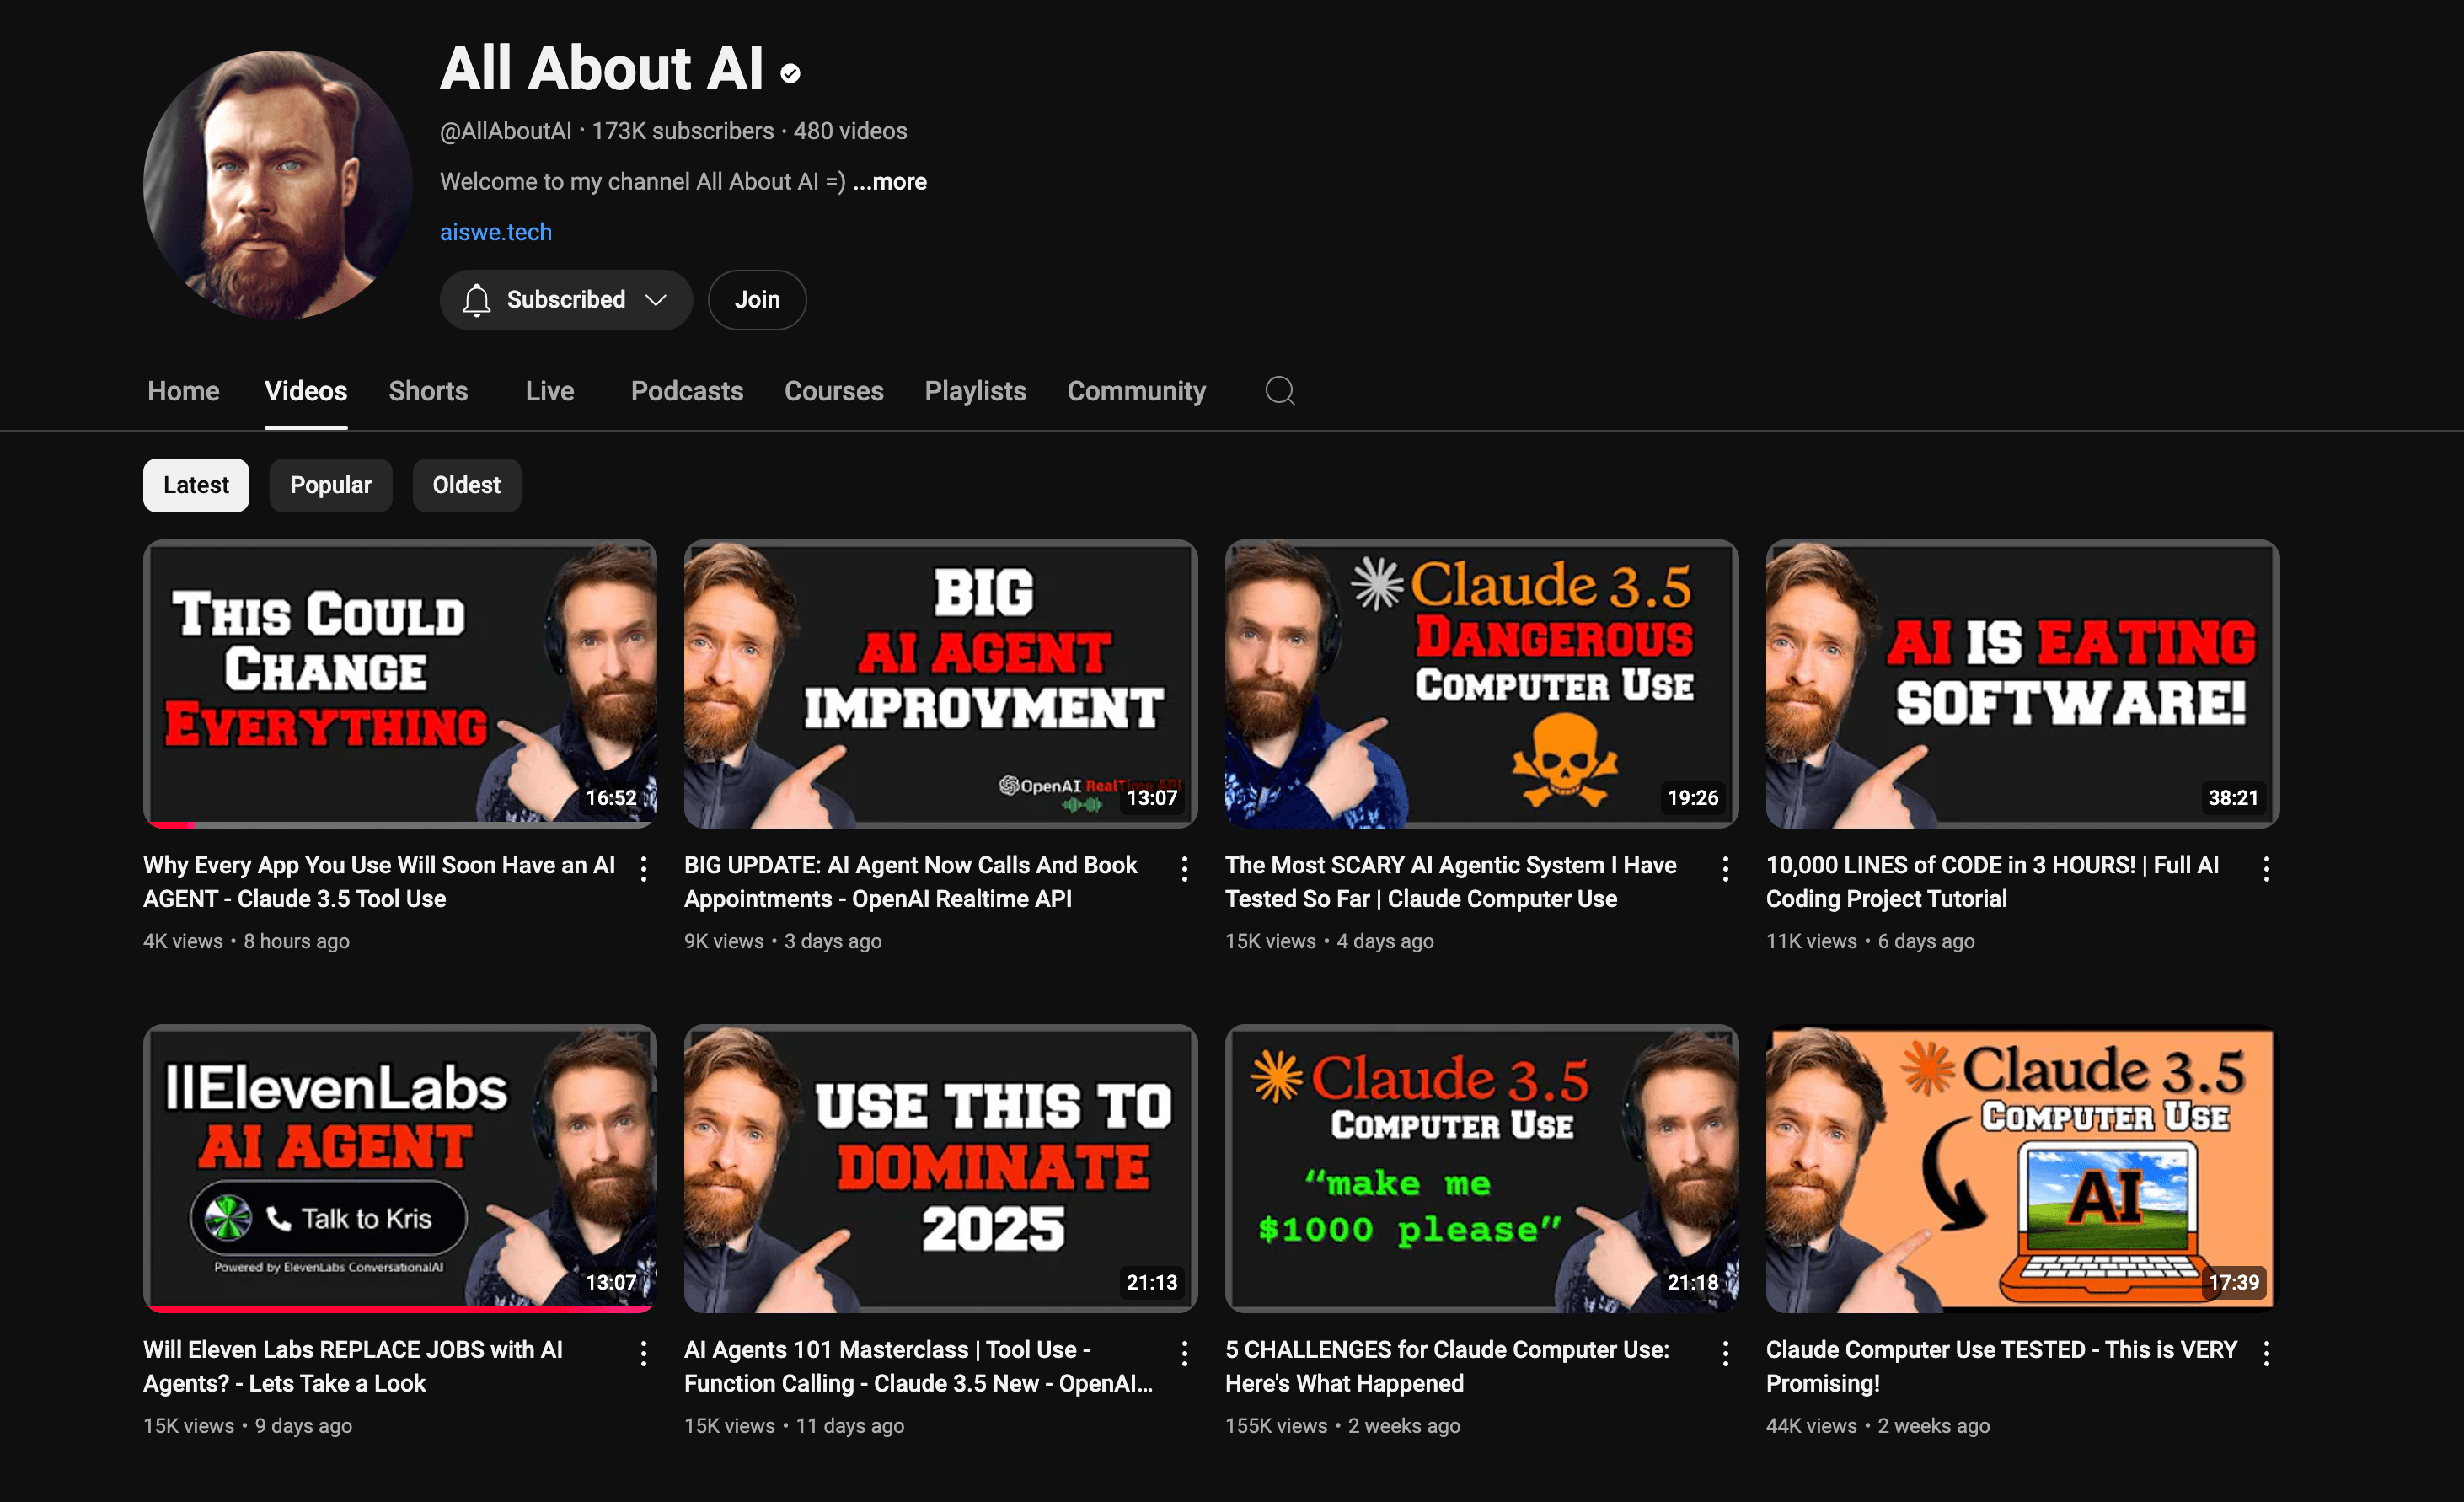Open the Playlists tab
The height and width of the screenshot is (1502, 2464).
(976, 391)
